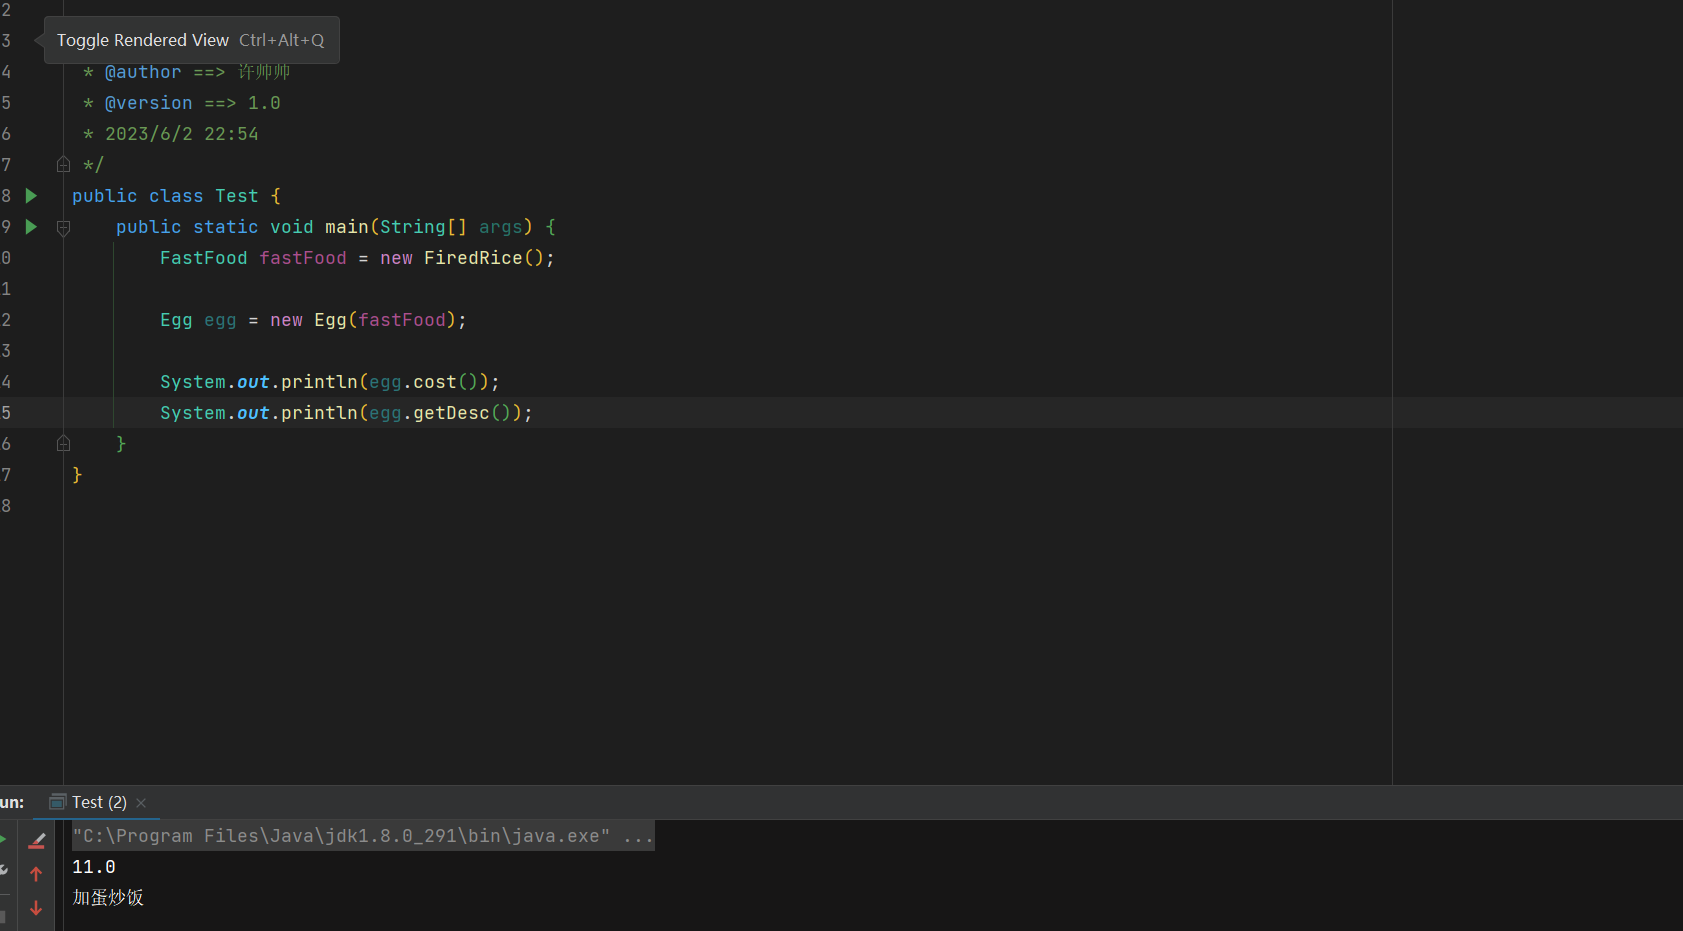The image size is (1683, 931).
Task: Click the wrench icon in Run toolbar
Action: 3,870
